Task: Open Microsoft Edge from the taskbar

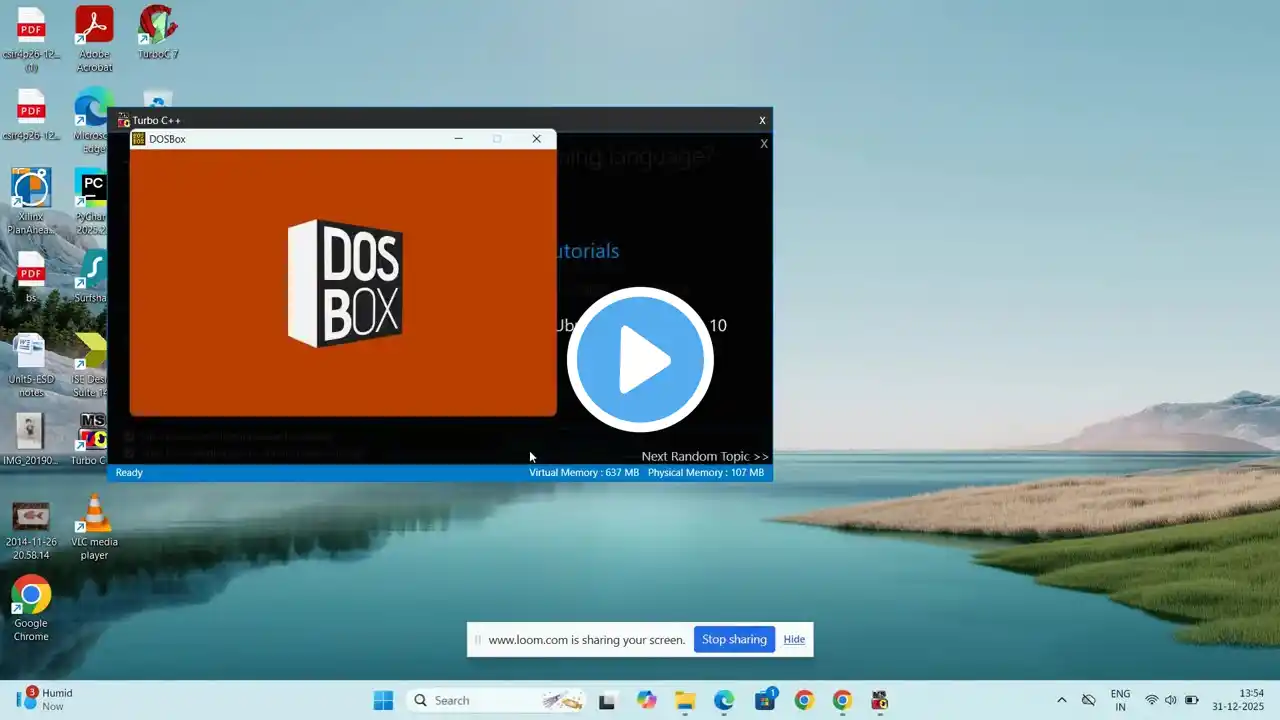Action: [x=724, y=700]
